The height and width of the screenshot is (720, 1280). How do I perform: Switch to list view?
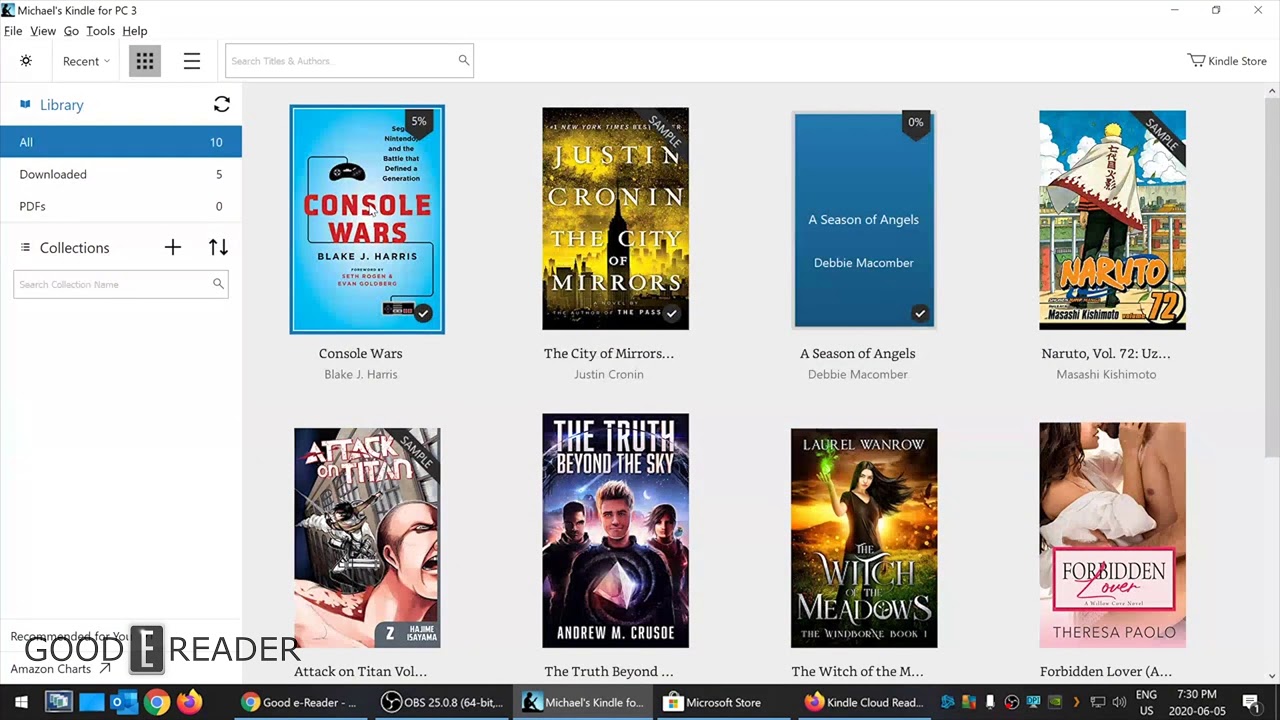[192, 61]
